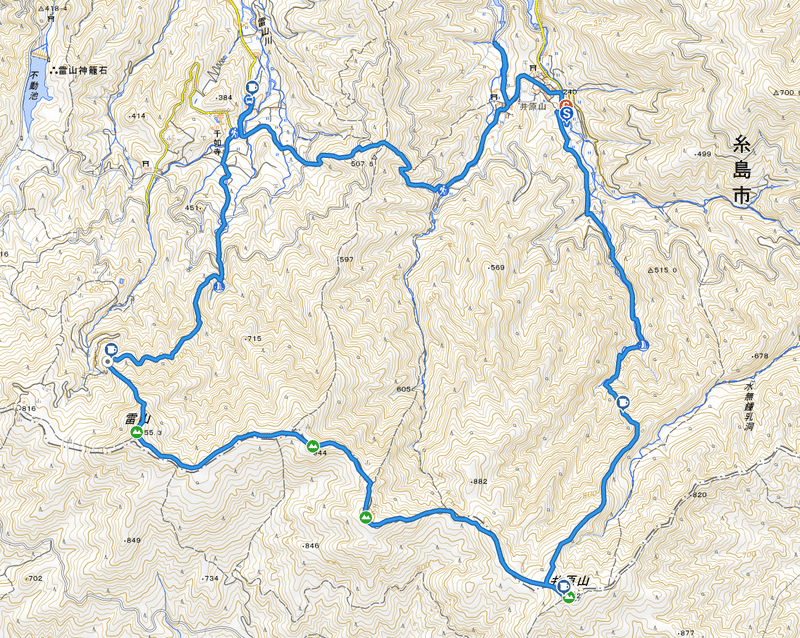Select the green mountain icon at 井原山 summit
This screenshot has height=638, width=800.
(569, 597)
